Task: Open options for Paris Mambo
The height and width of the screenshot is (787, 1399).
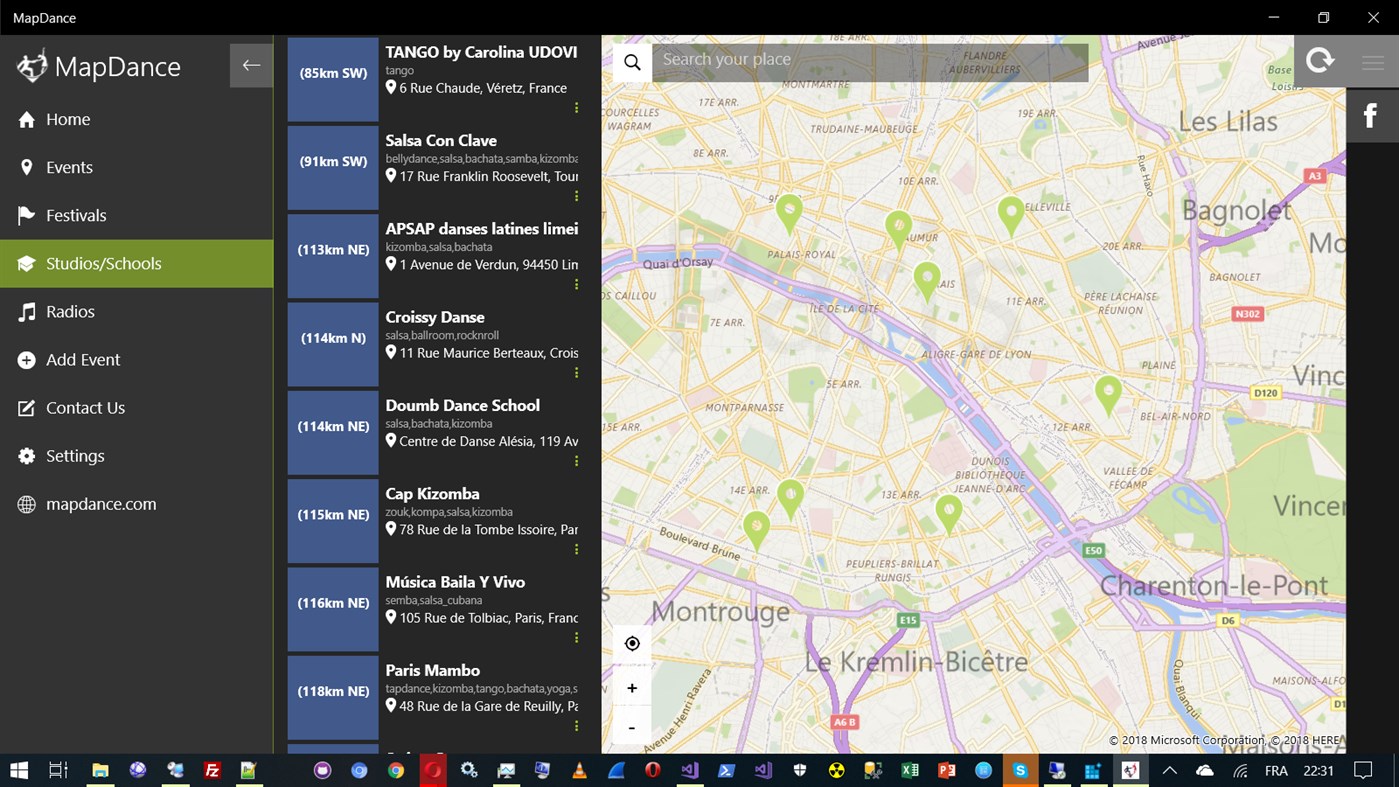Action: (x=576, y=726)
